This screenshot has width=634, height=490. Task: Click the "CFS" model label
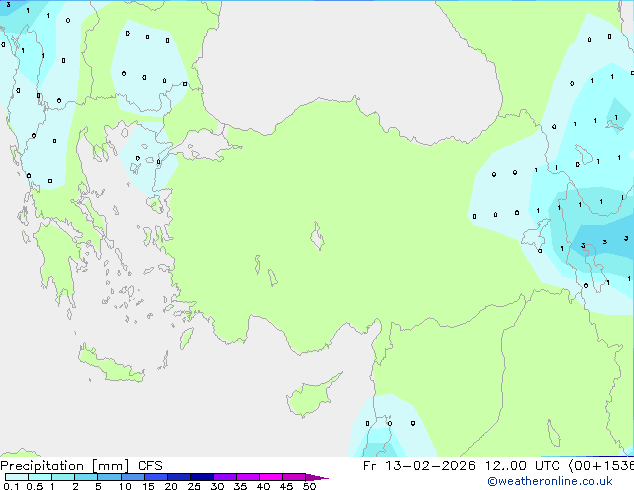click(150, 466)
